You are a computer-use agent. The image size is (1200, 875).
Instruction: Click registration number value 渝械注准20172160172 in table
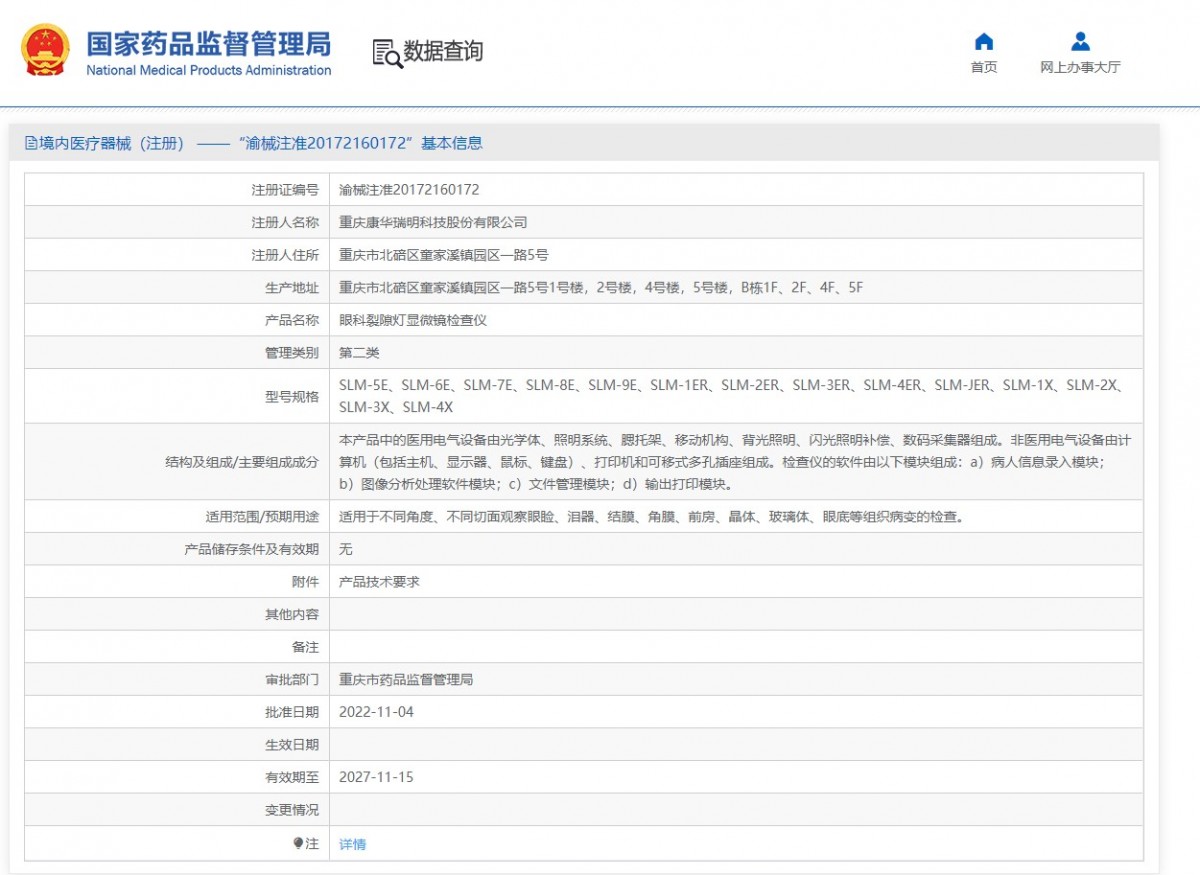tap(409, 189)
